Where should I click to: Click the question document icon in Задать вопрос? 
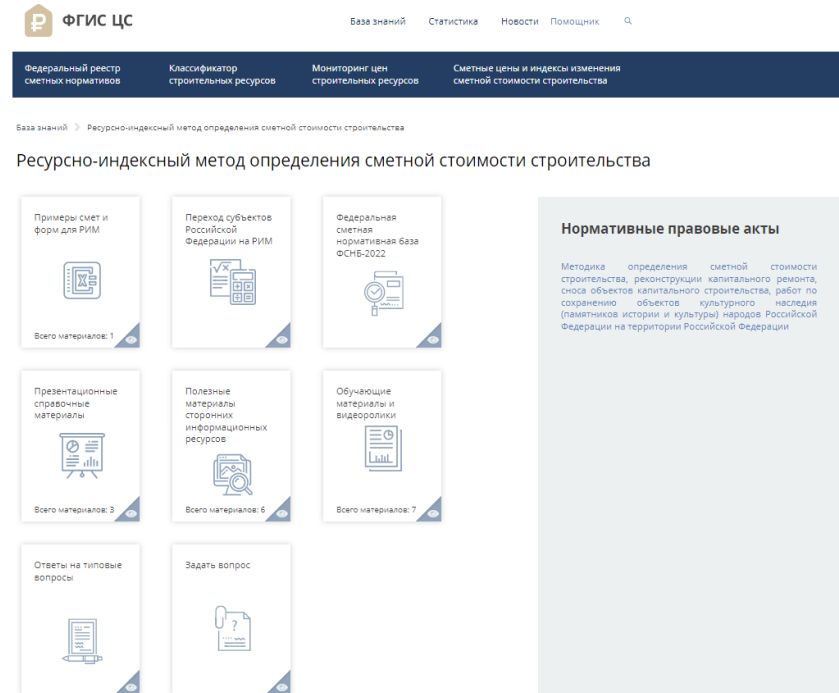[231, 628]
